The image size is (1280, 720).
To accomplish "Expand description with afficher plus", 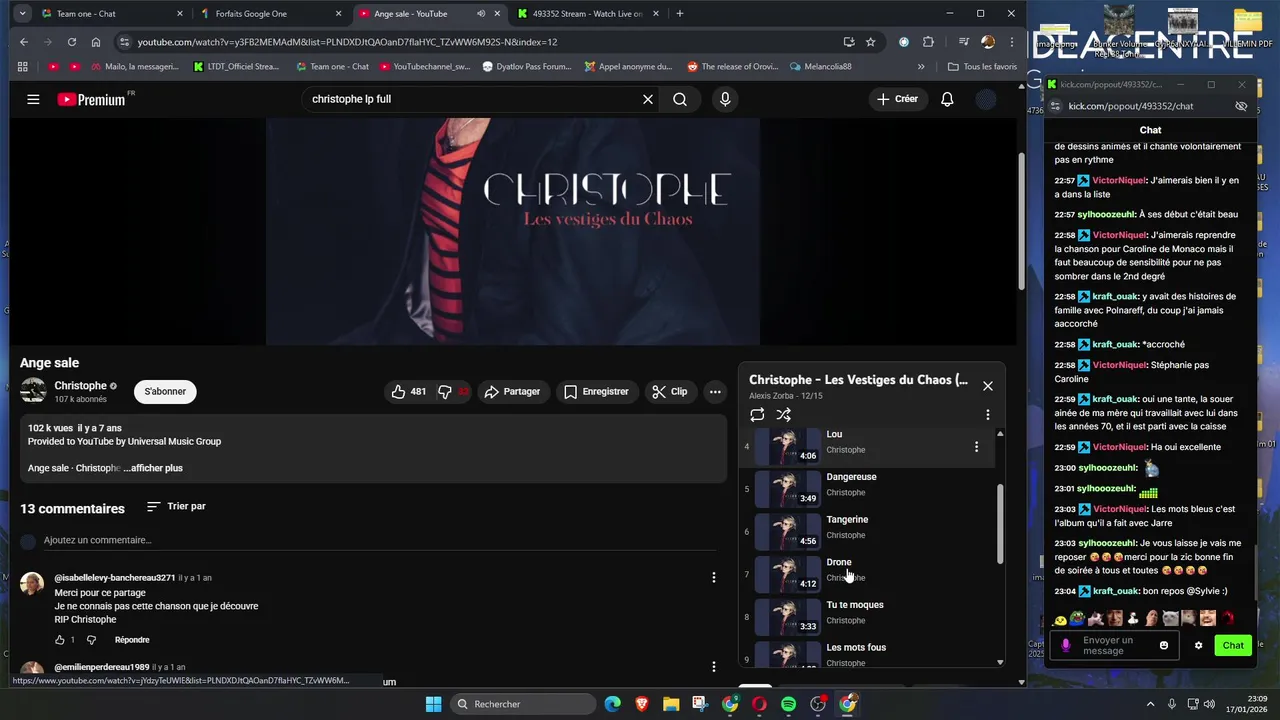I will pyautogui.click(x=153, y=468).
